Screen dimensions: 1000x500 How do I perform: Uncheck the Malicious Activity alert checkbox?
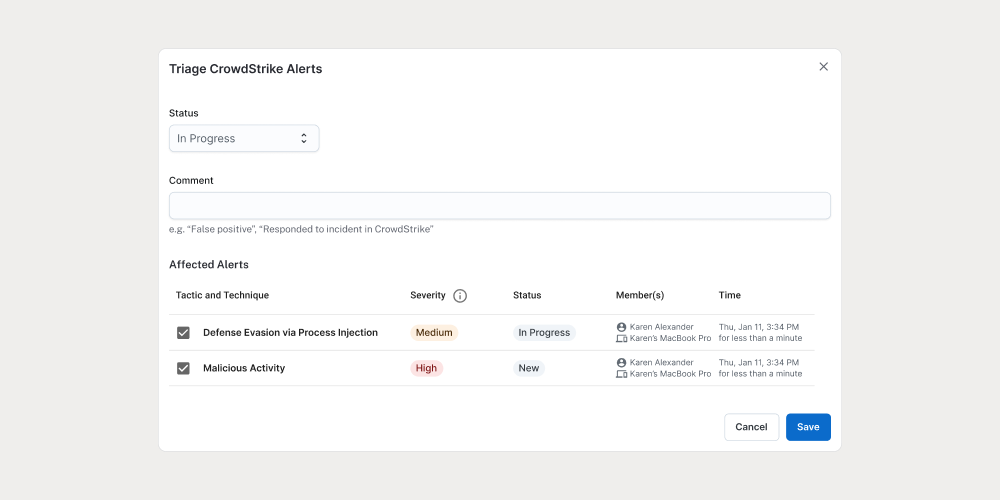[183, 369]
